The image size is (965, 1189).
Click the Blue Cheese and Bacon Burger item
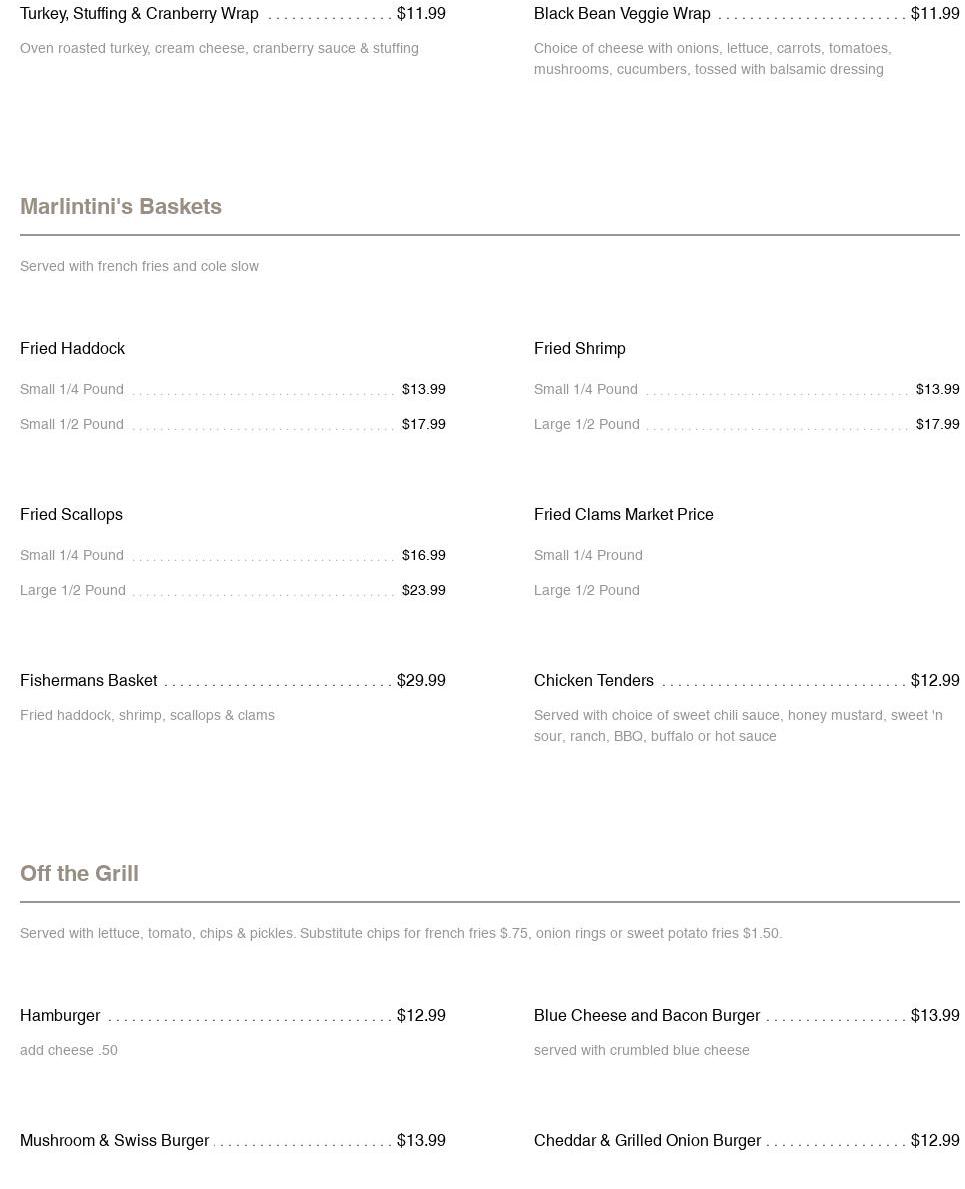[x=647, y=1015]
